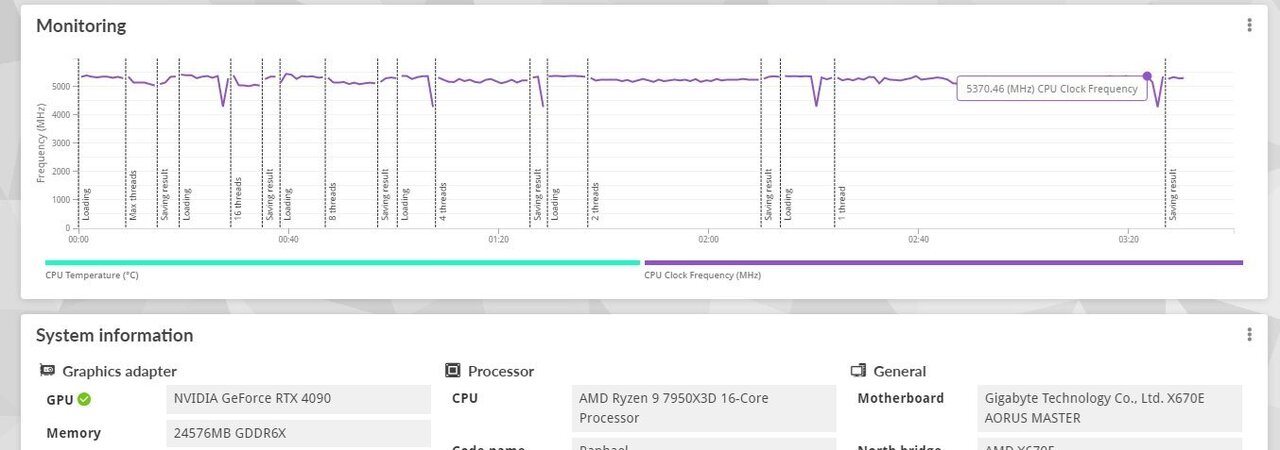This screenshot has height=450, width=1280.
Task: Open the System information three-dot menu
Action: (x=1249, y=335)
